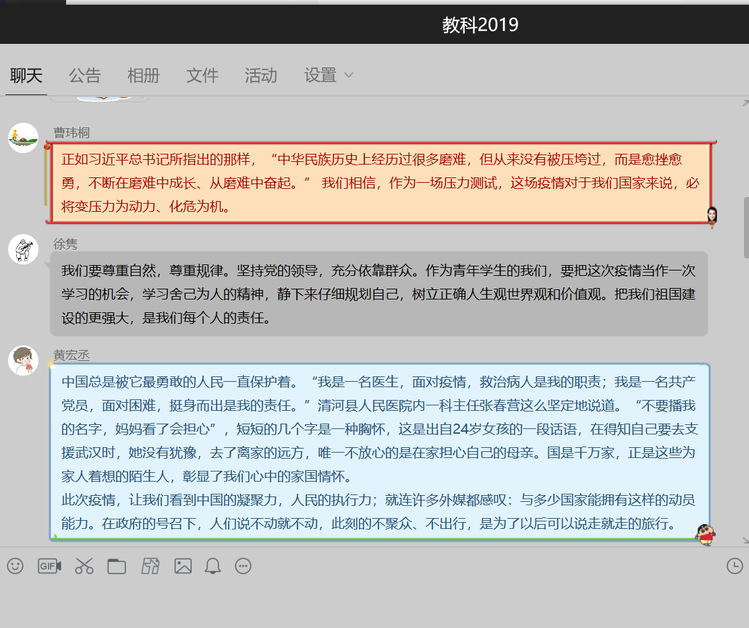Image resolution: width=749 pixels, height=628 pixels.
Task: Open message history clock icon
Action: (735, 566)
